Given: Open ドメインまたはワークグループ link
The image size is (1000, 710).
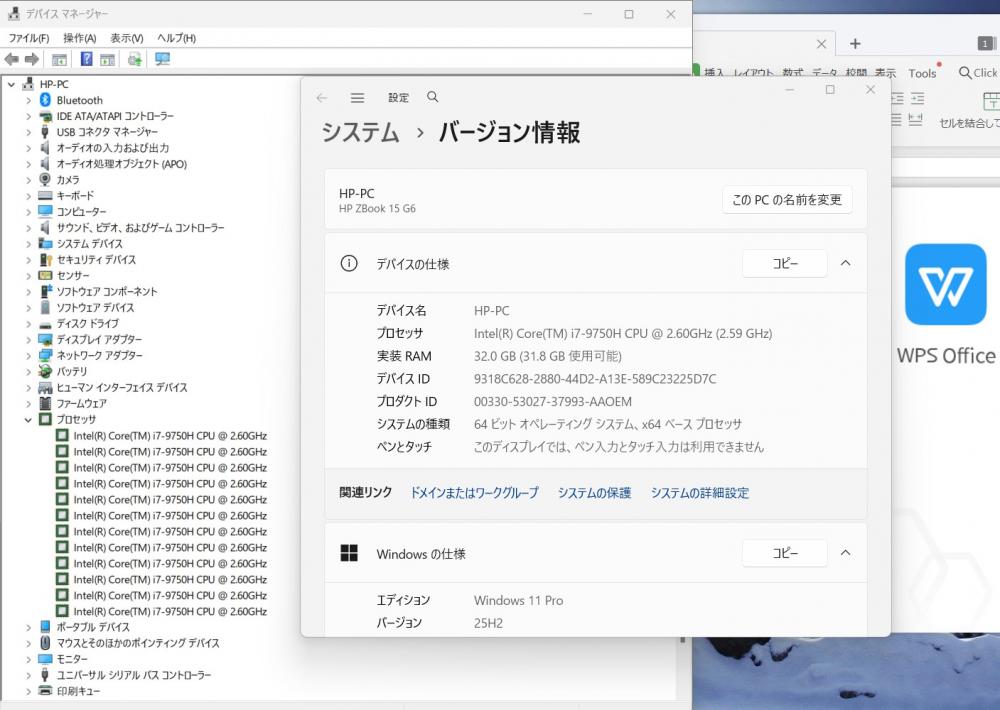Looking at the screenshot, I should 474,492.
